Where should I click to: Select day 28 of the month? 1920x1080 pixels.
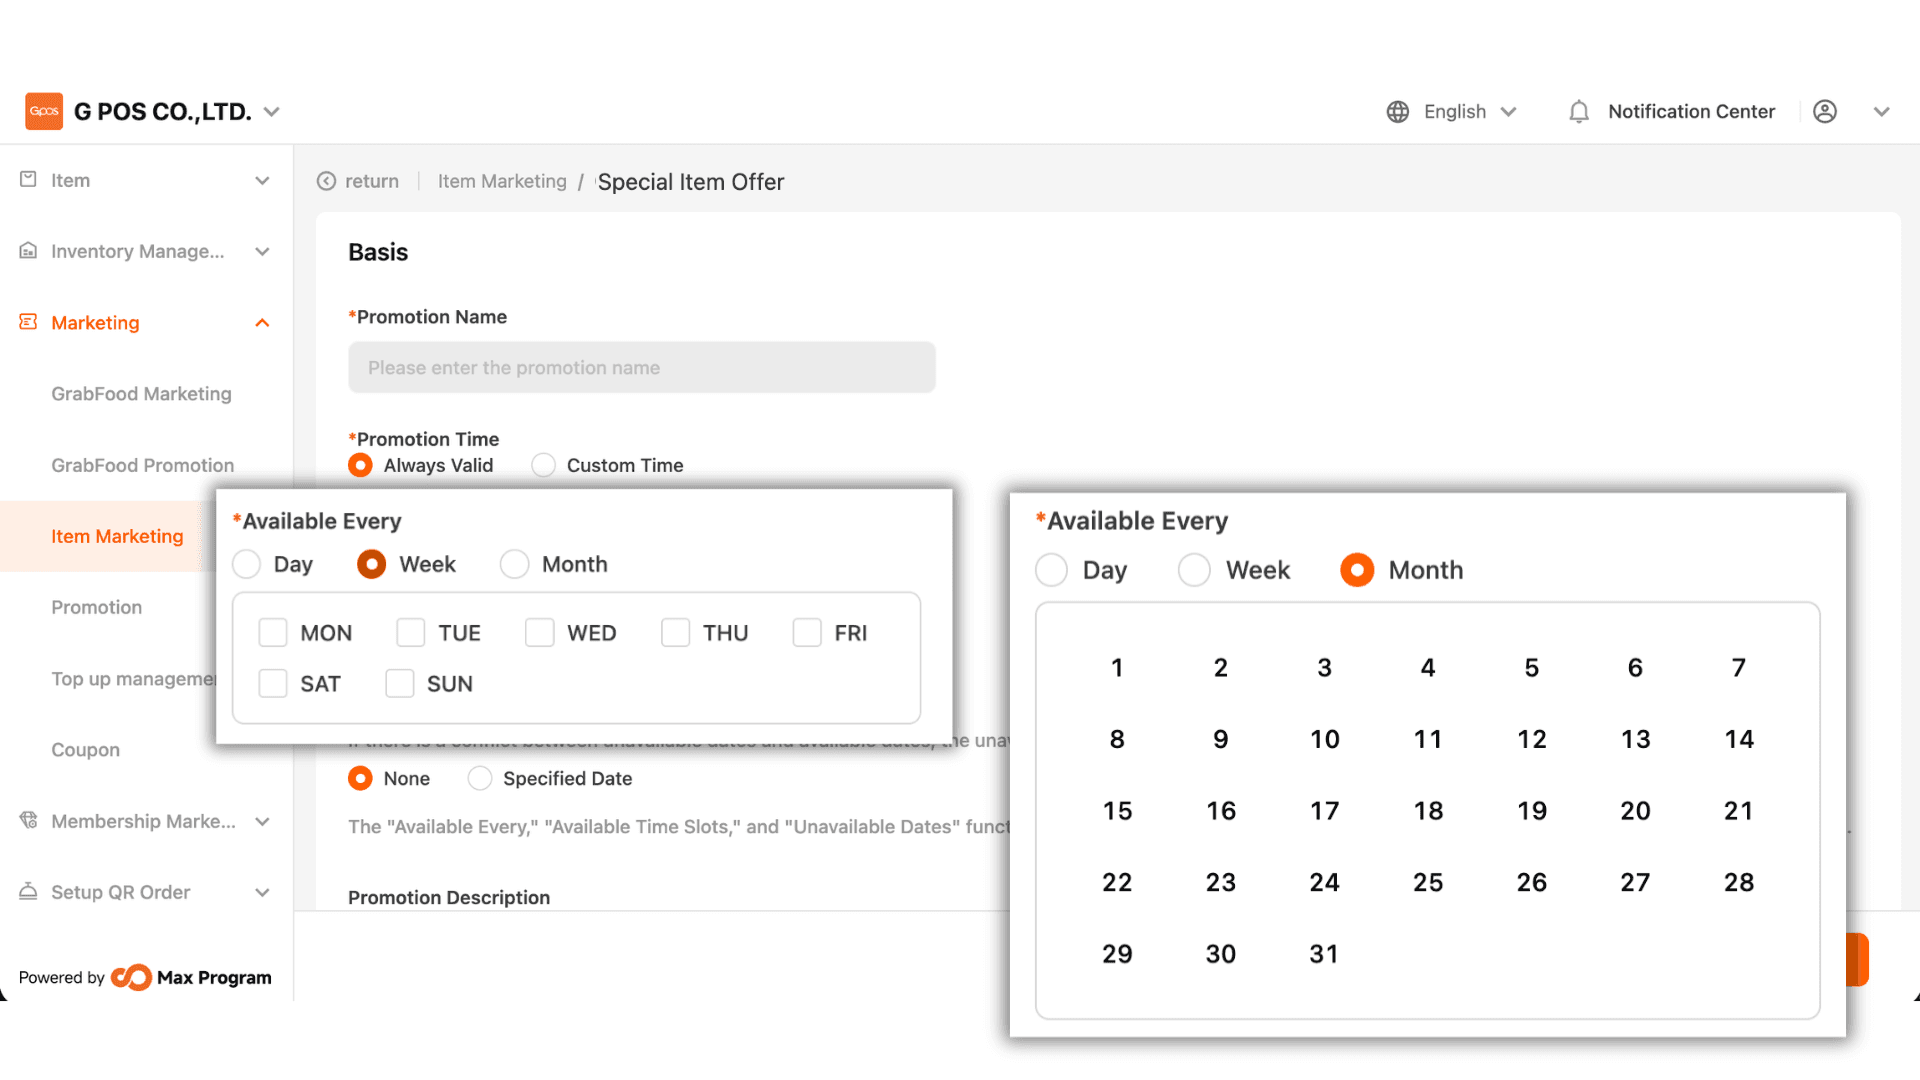click(x=1738, y=882)
